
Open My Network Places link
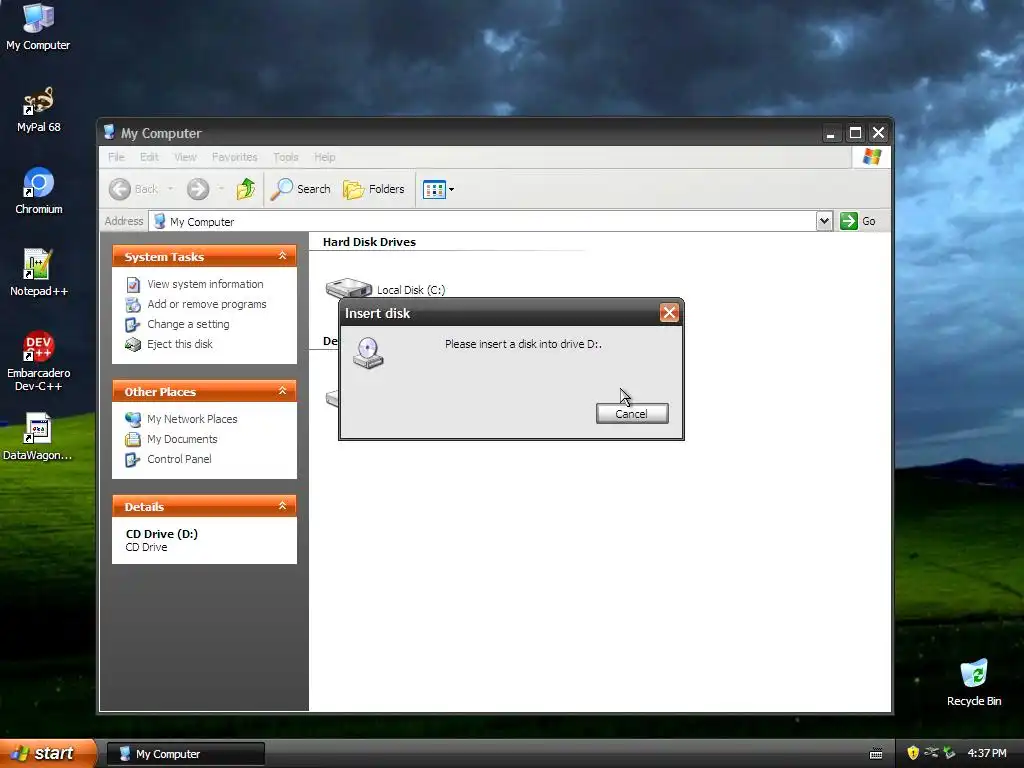[192, 419]
